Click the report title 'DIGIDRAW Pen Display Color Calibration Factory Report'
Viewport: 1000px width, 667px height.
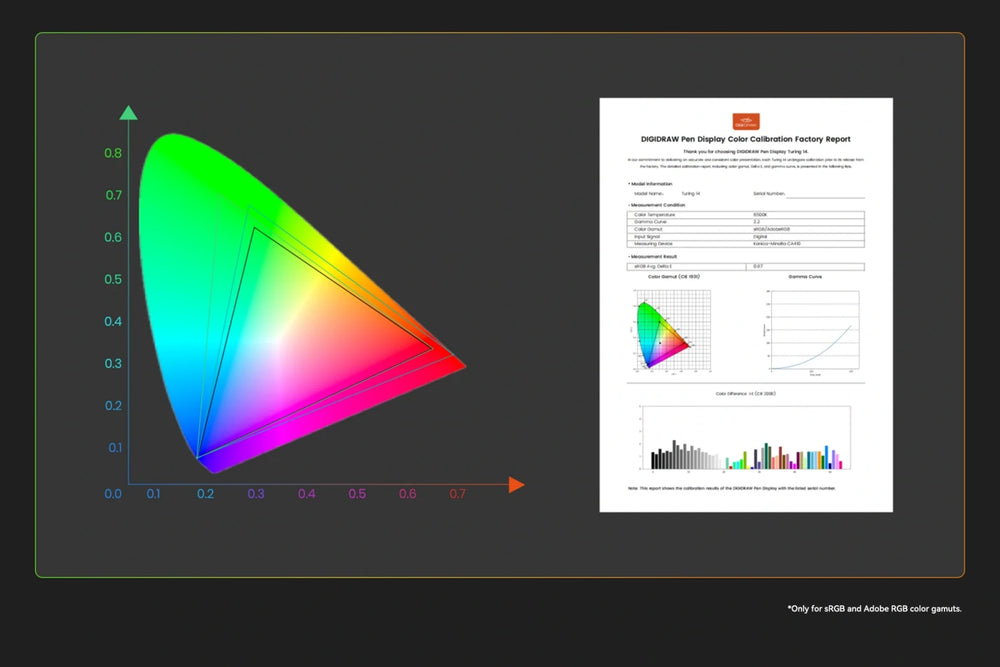pyautogui.click(x=746, y=139)
